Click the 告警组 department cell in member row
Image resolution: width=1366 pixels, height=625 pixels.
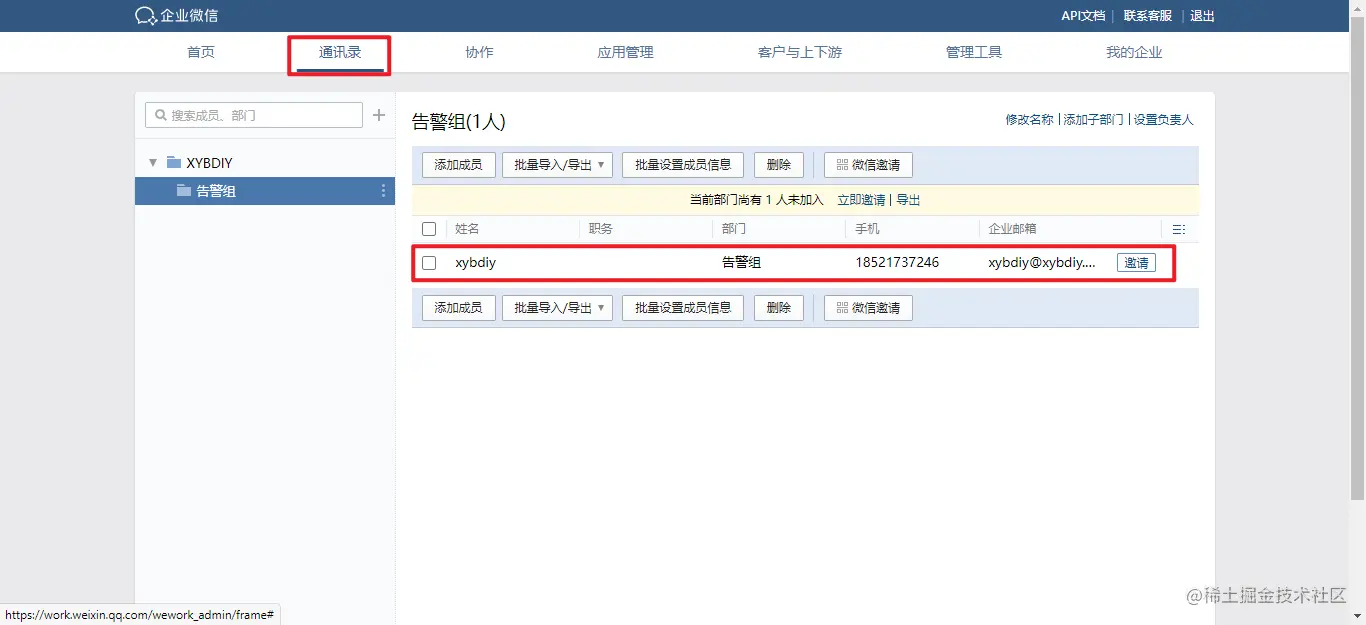(x=742, y=263)
